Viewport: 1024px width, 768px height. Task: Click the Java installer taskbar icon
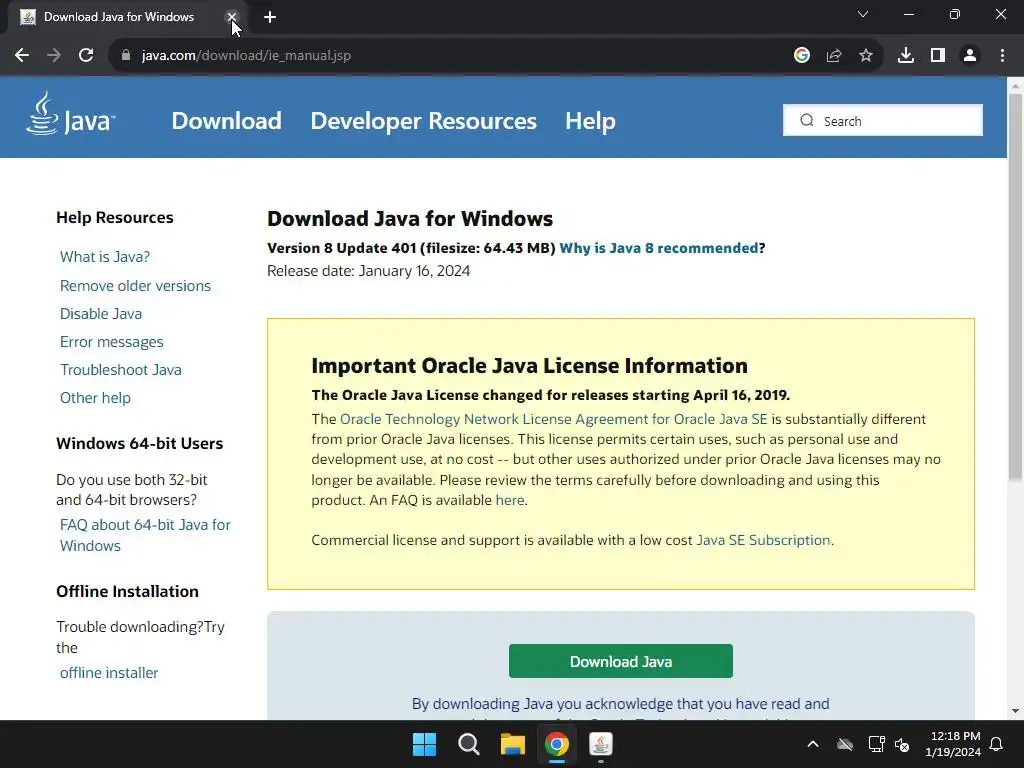(x=601, y=744)
